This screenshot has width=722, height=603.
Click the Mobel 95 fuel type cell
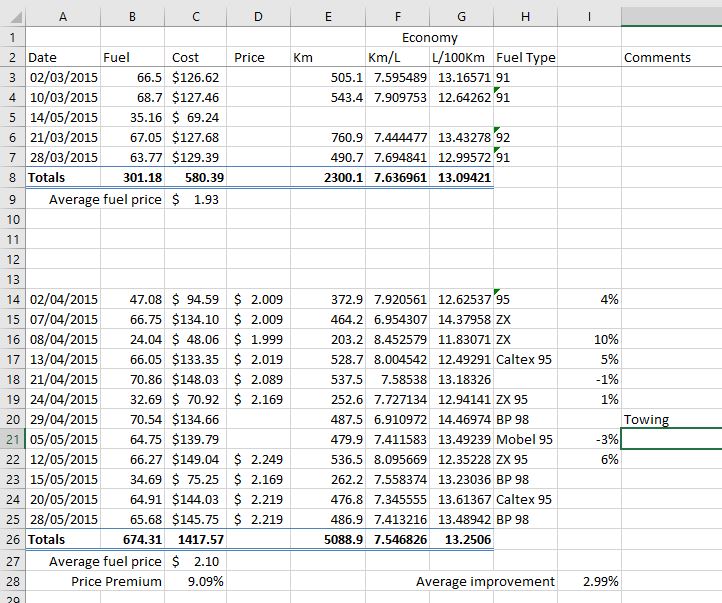tap(525, 439)
